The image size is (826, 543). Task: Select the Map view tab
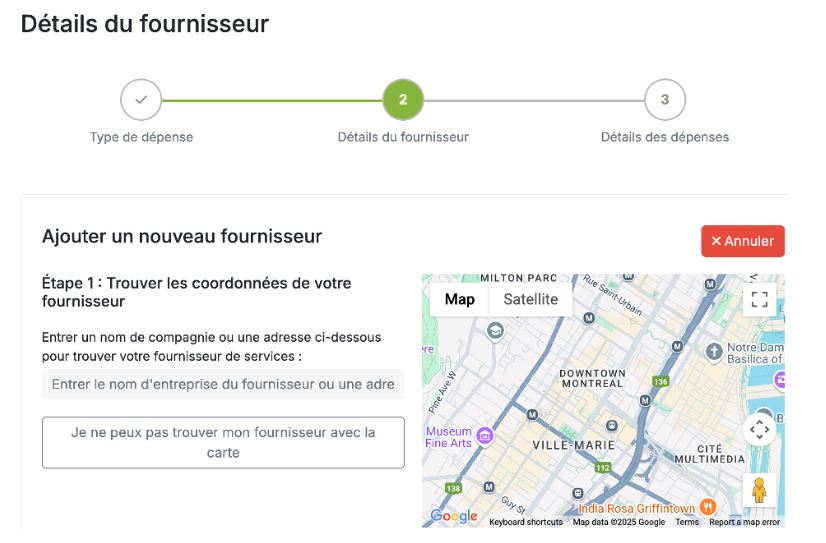[459, 299]
